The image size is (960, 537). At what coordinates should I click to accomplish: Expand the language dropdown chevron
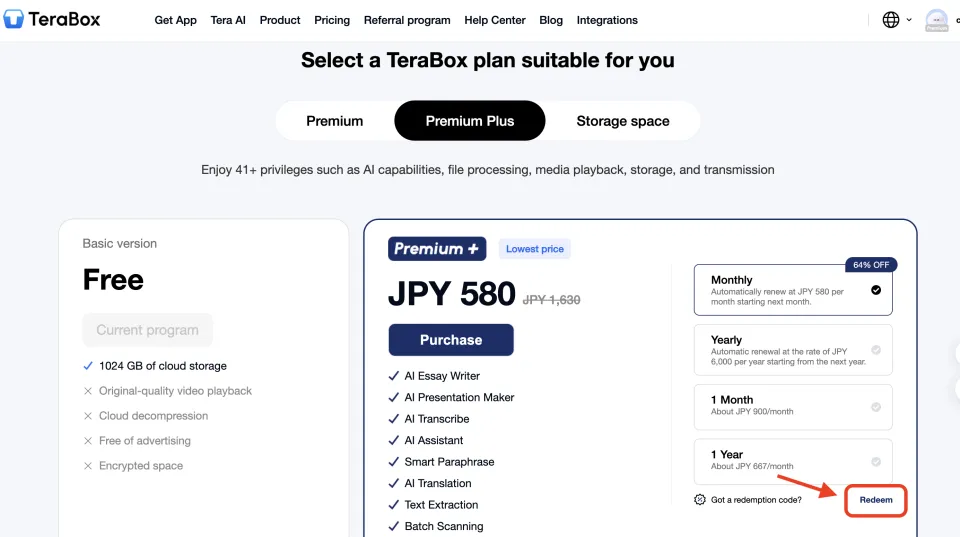909,20
